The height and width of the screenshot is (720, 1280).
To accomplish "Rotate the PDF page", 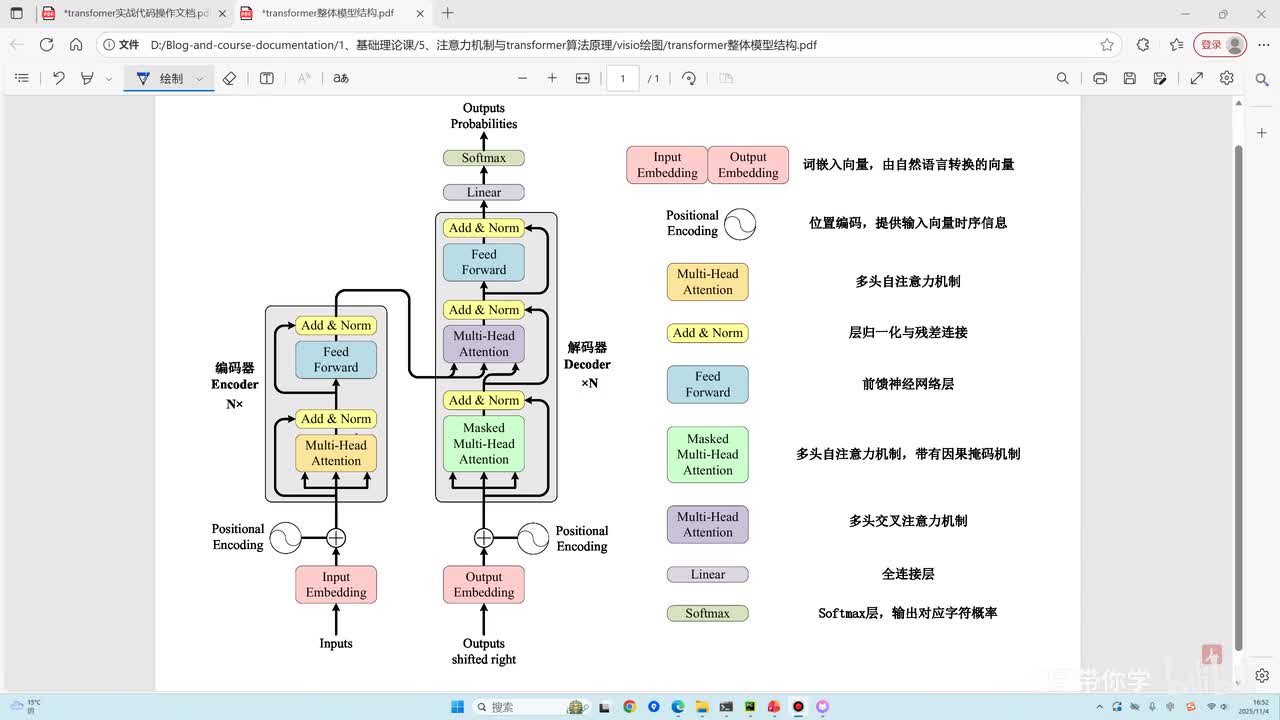I will tap(689, 78).
